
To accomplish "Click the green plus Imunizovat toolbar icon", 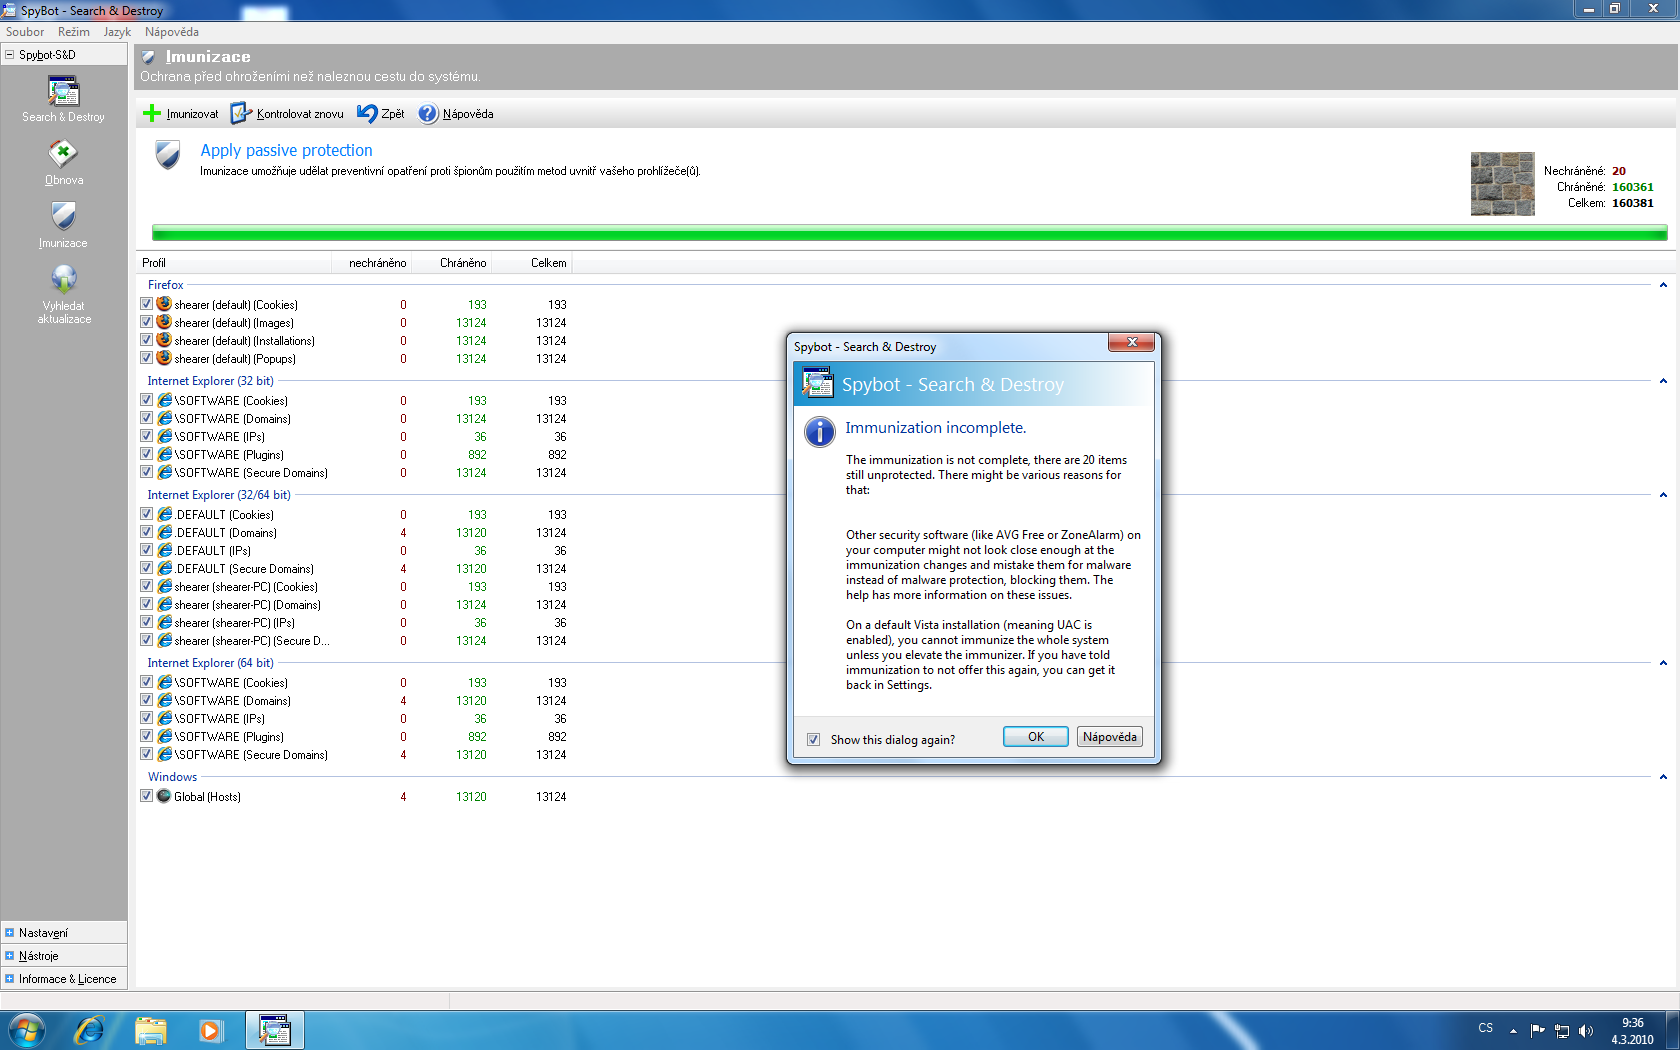I will tap(152, 114).
